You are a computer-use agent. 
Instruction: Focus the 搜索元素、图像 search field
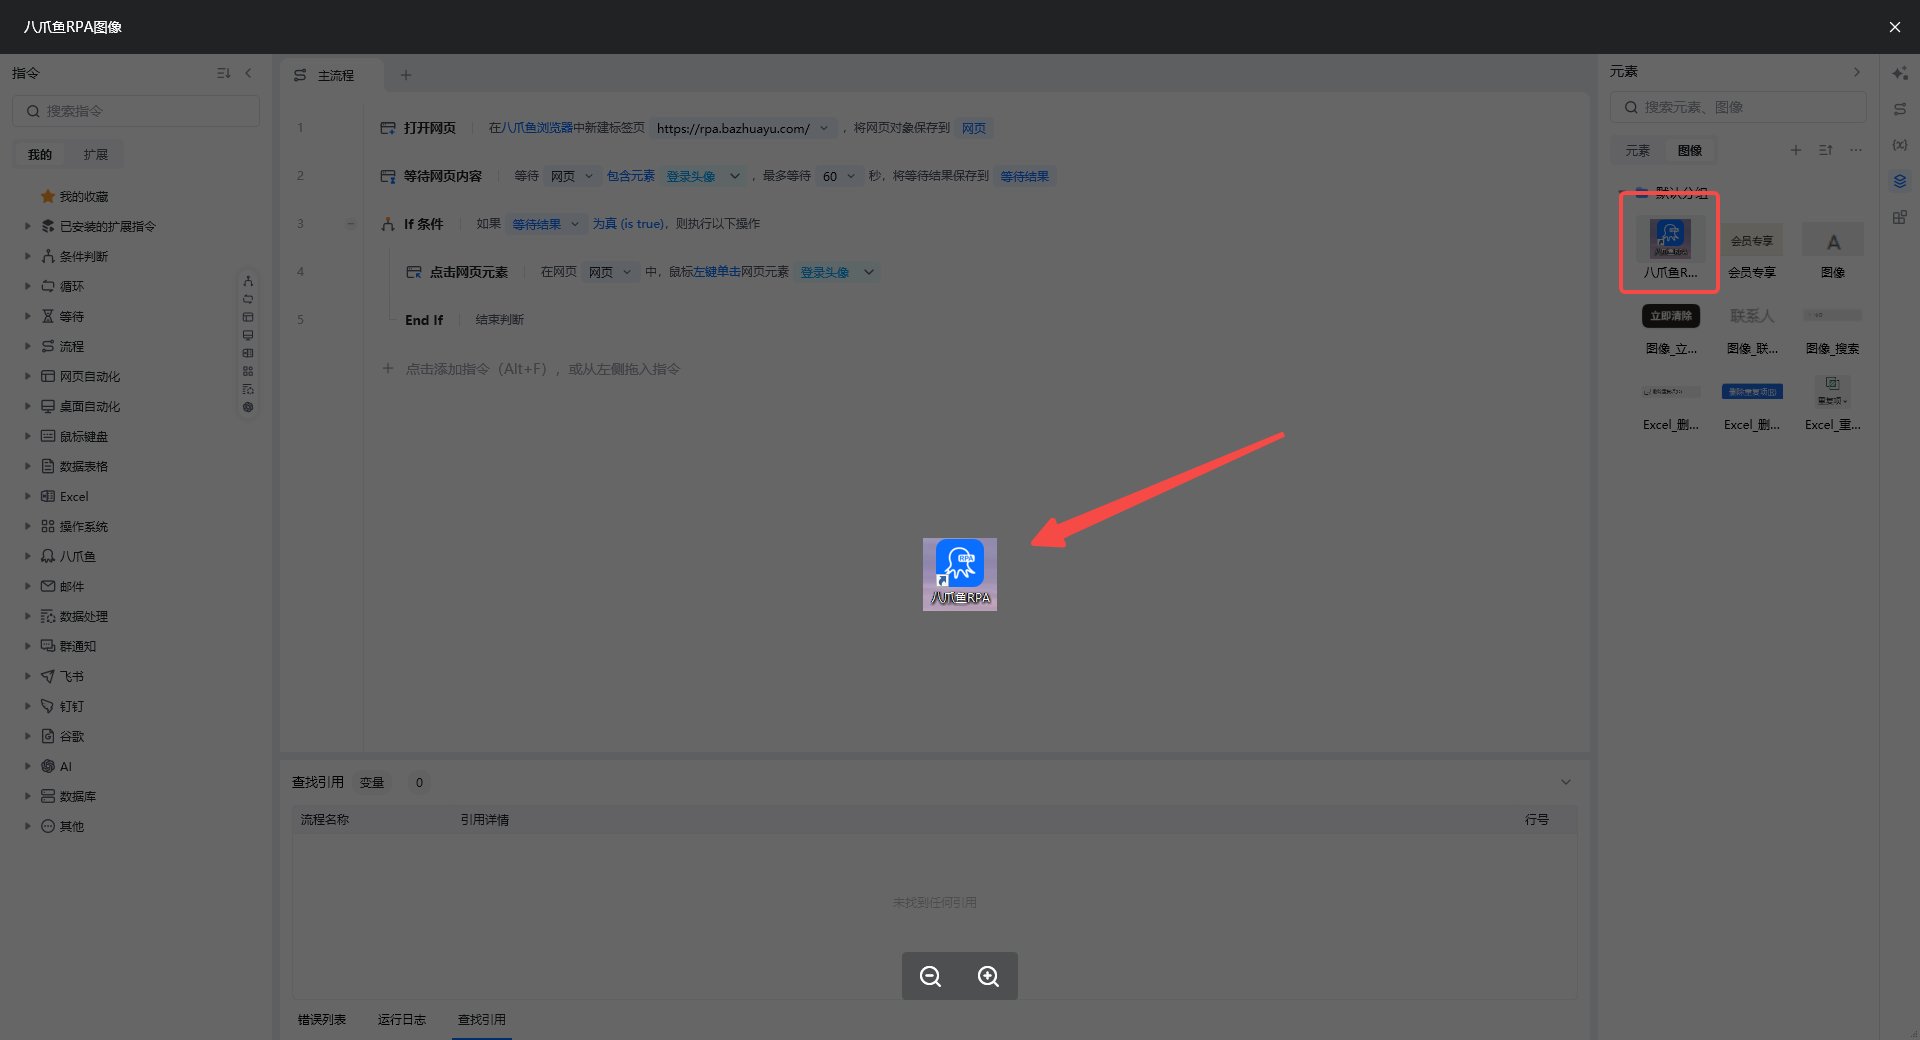(1738, 107)
